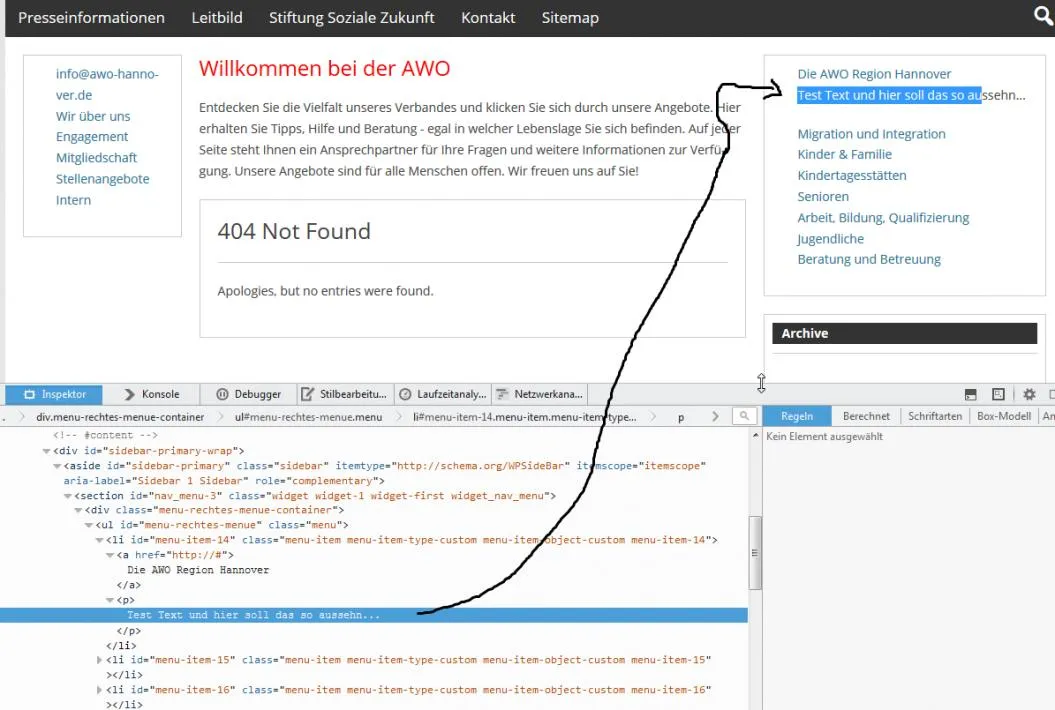Open the Debugger panel
Image resolution: width=1055 pixels, height=710 pixels.
click(248, 394)
